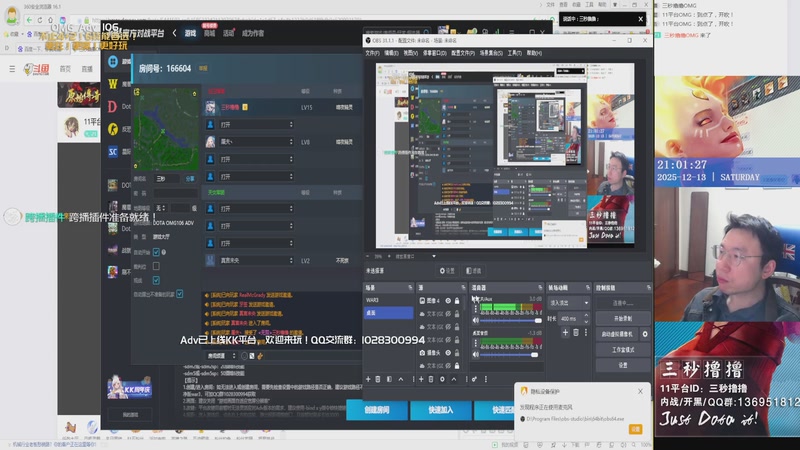Open OBS 停靠窗口(D) menu
Screen dimensions: 800x450
435,53
